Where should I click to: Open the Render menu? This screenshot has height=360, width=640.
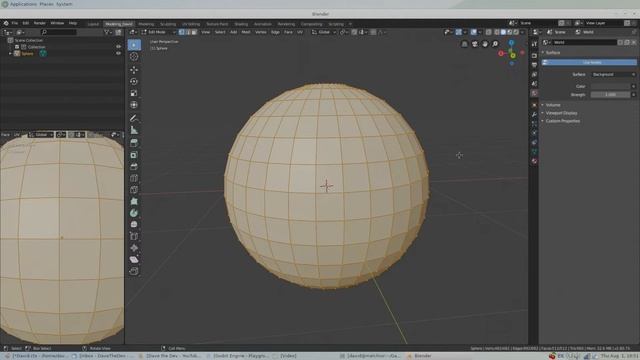pos(40,23)
